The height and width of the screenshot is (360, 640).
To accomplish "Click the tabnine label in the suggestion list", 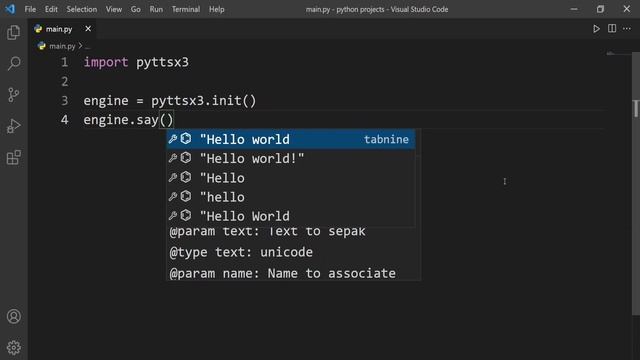I will tap(386, 140).
